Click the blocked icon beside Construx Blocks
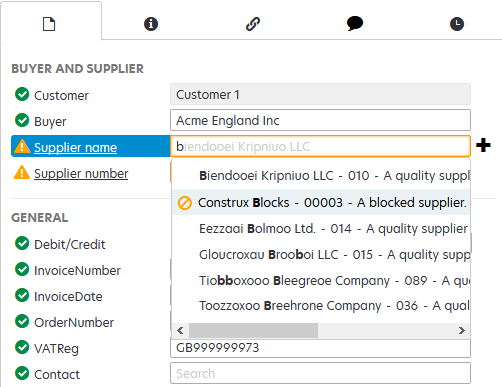Screen dimensions: 502x387 (185, 203)
